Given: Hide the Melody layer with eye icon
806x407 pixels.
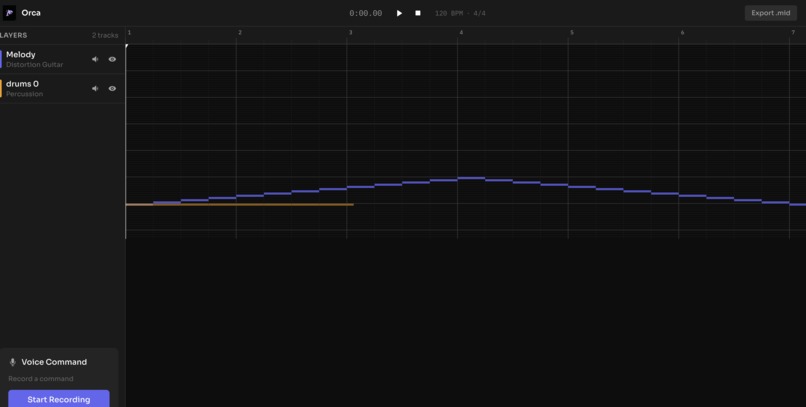Looking at the screenshot, I should coord(112,59).
